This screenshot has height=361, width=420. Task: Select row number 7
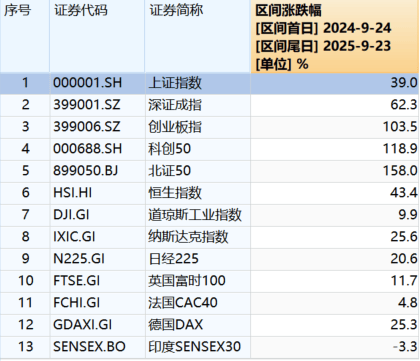(25, 215)
